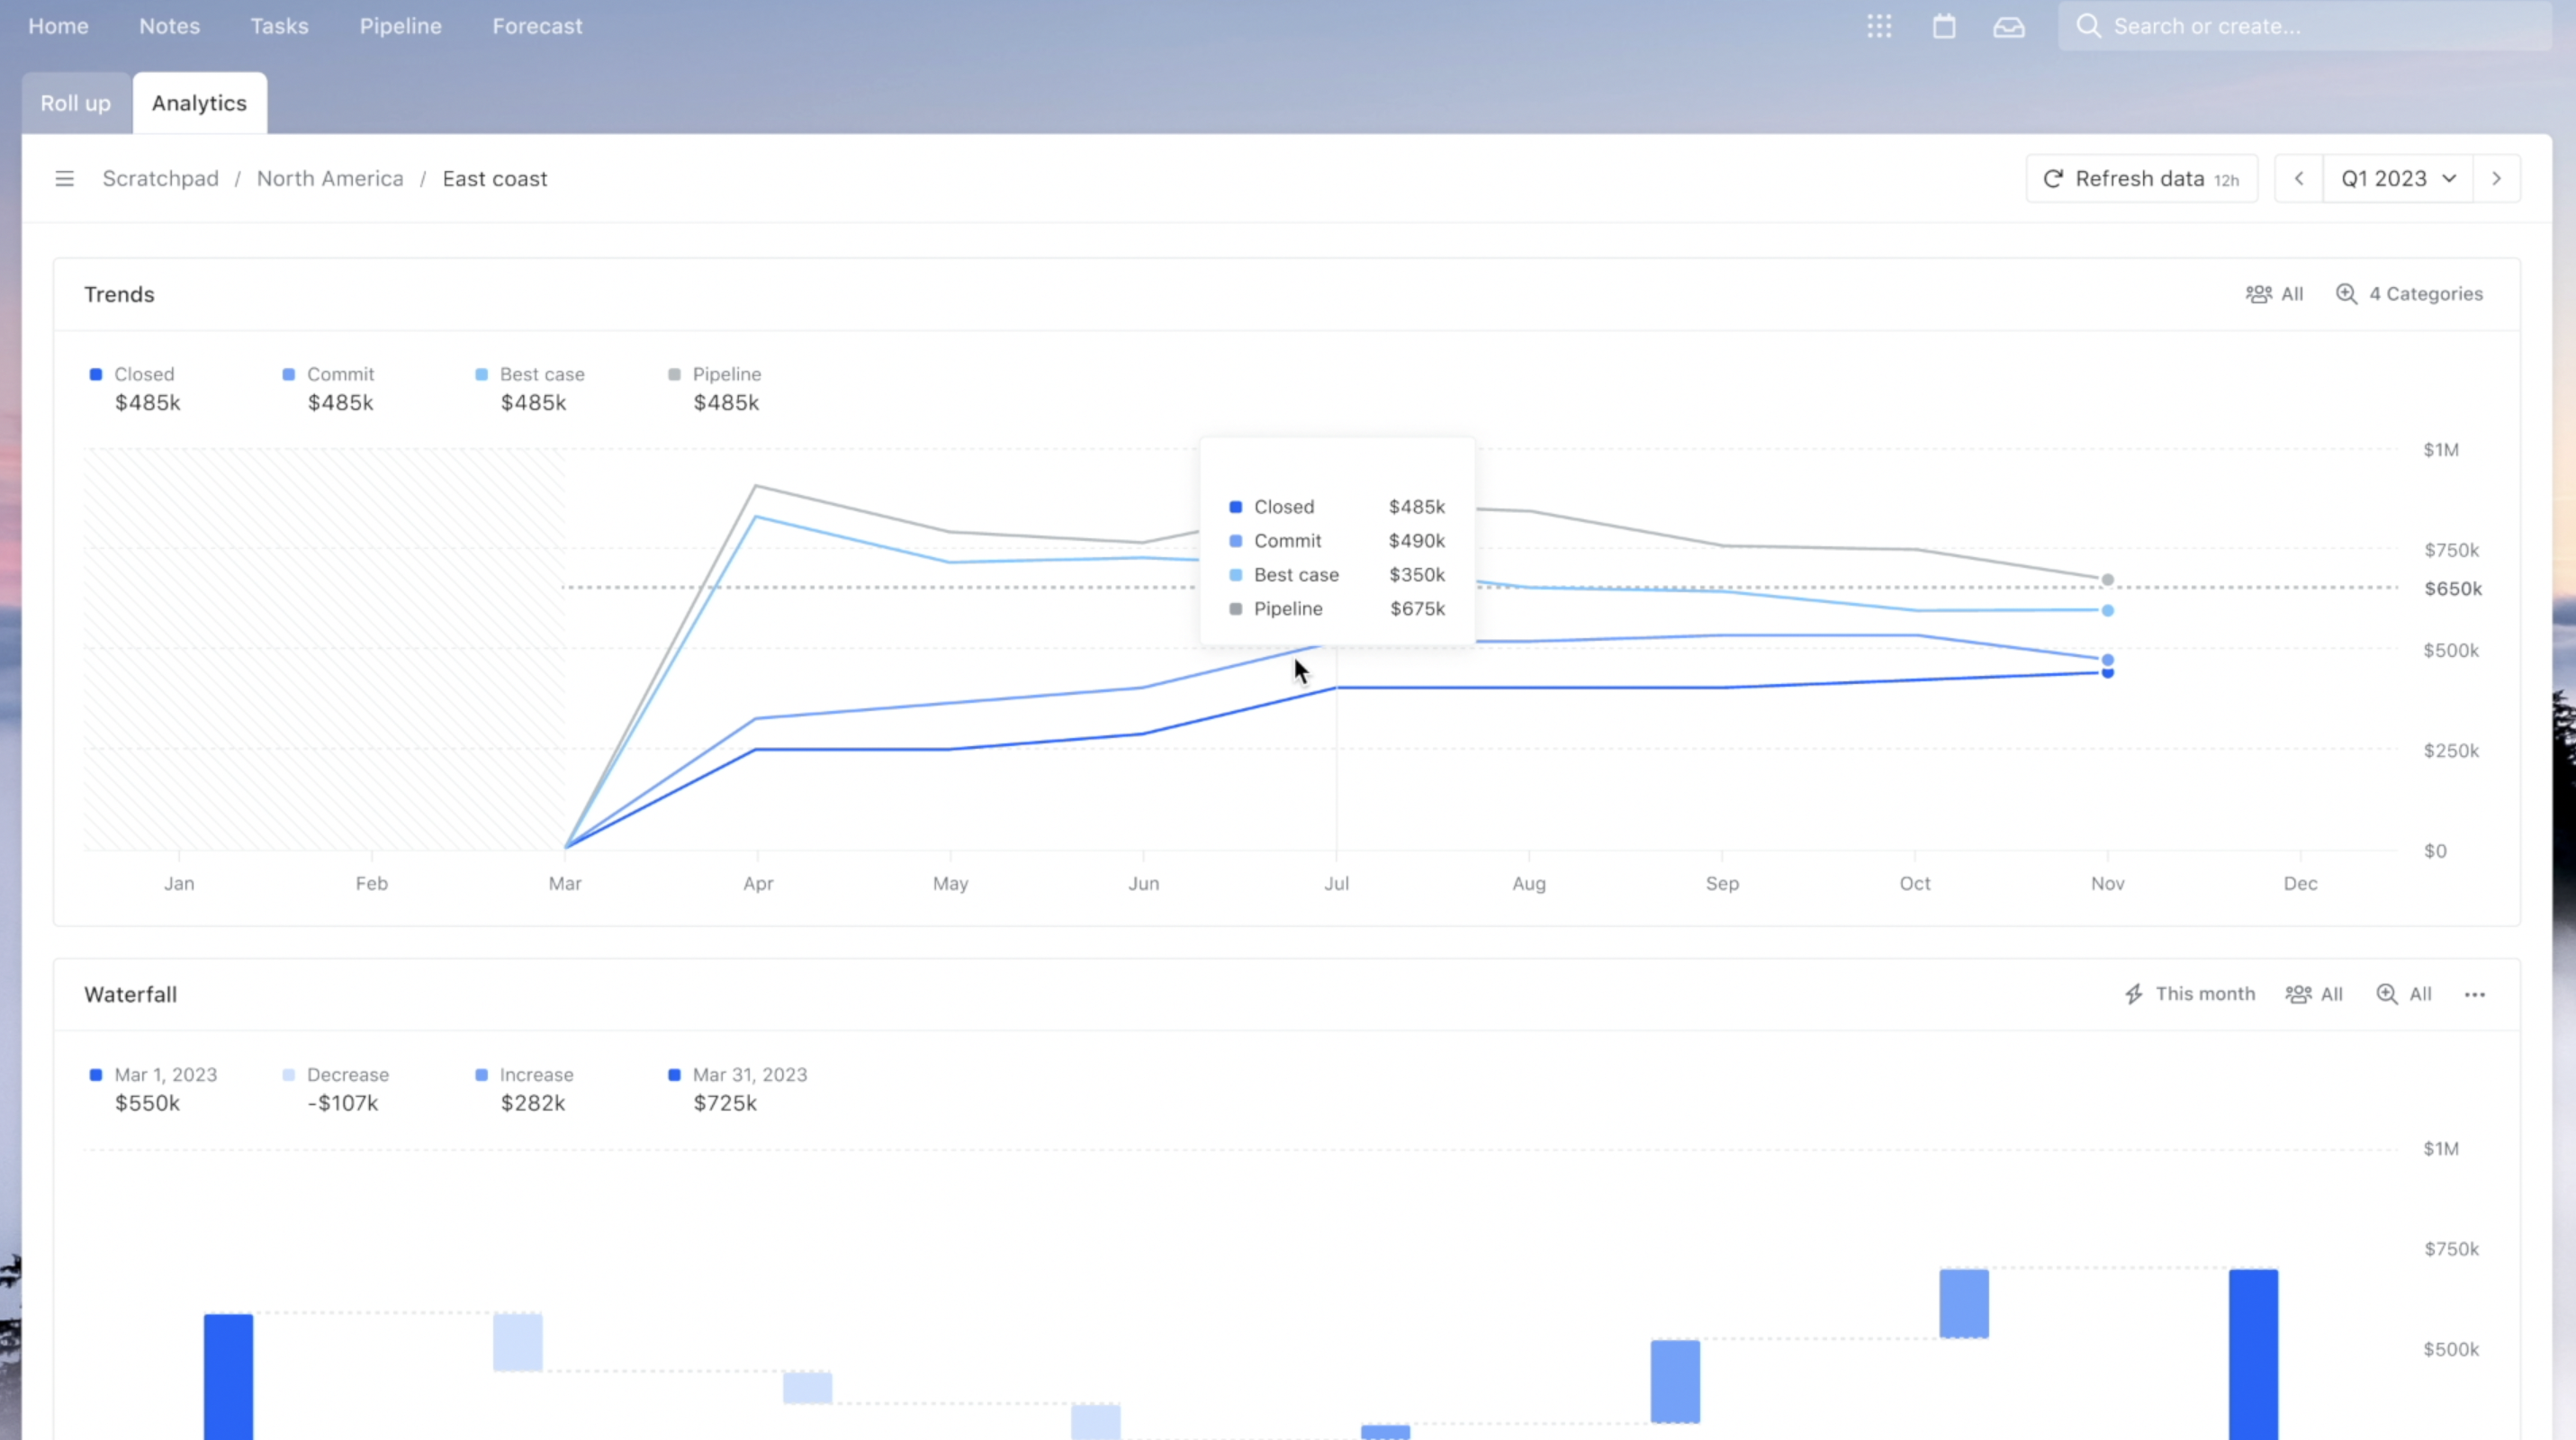2576x1440 pixels.
Task: Go to the previous quarter with the left chevron
Action: (2299, 178)
